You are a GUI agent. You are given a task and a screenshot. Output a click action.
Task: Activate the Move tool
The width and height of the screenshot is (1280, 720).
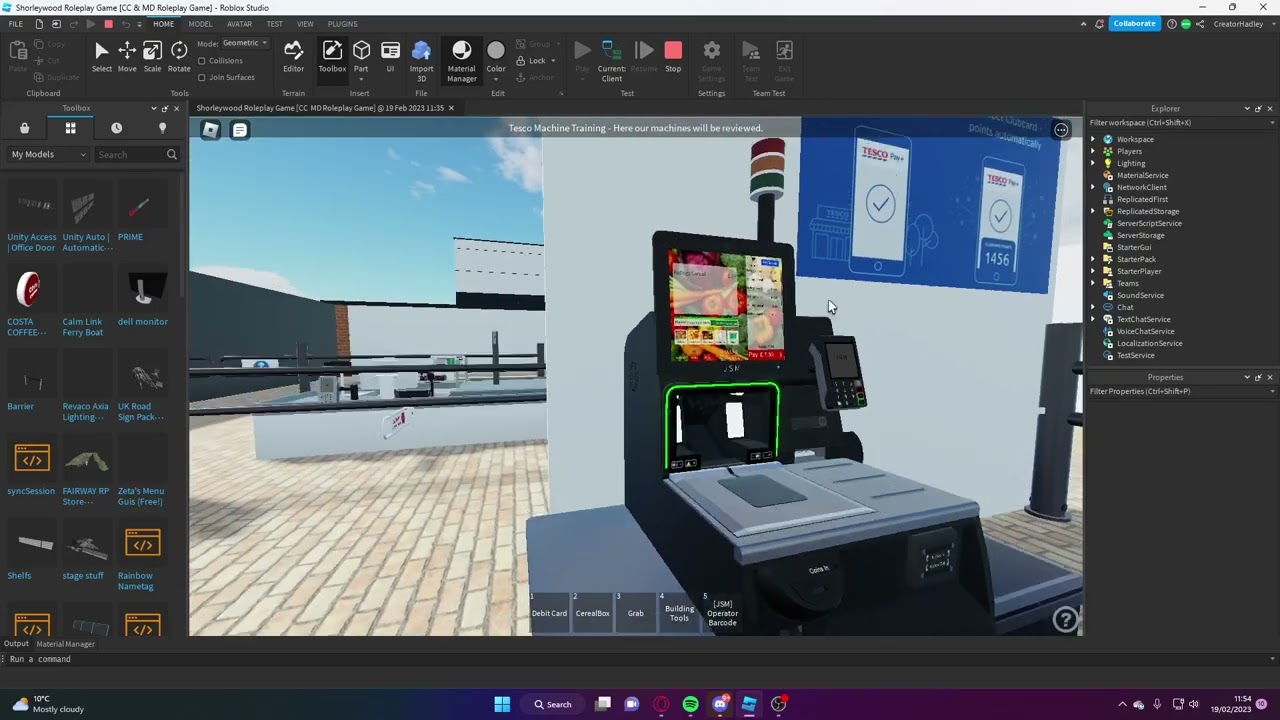click(127, 57)
